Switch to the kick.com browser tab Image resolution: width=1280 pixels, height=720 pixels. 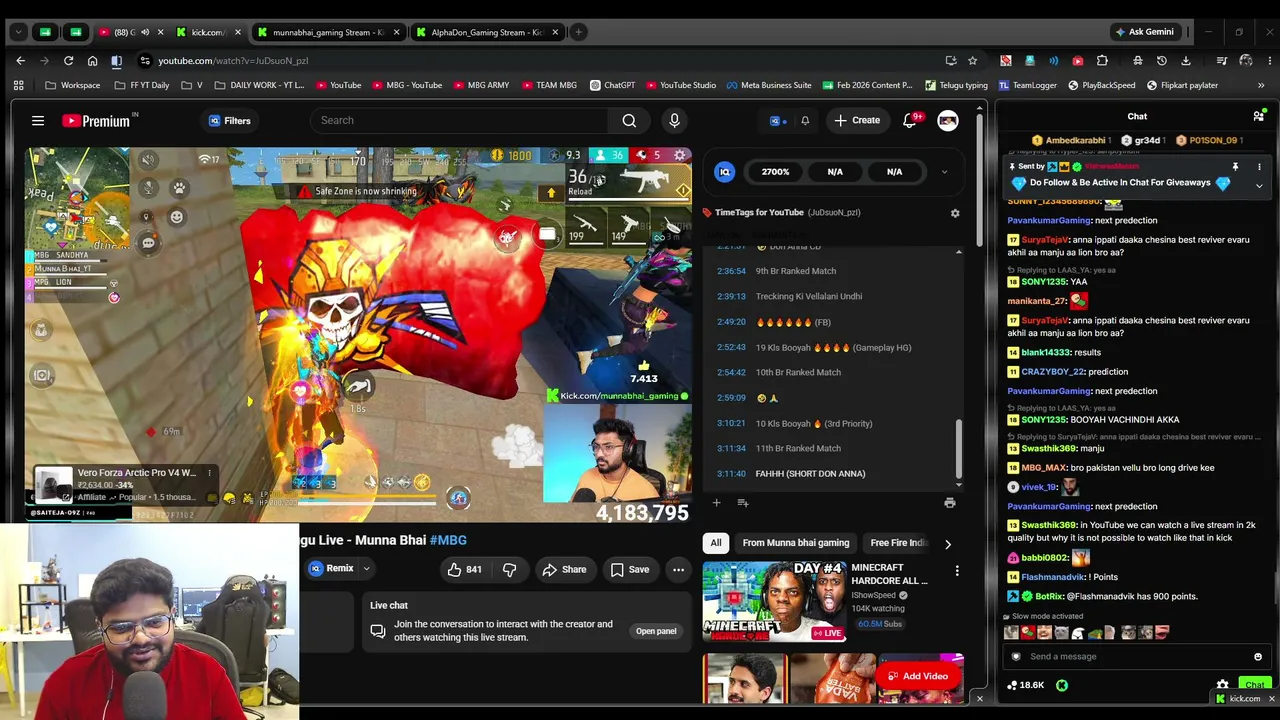click(208, 32)
